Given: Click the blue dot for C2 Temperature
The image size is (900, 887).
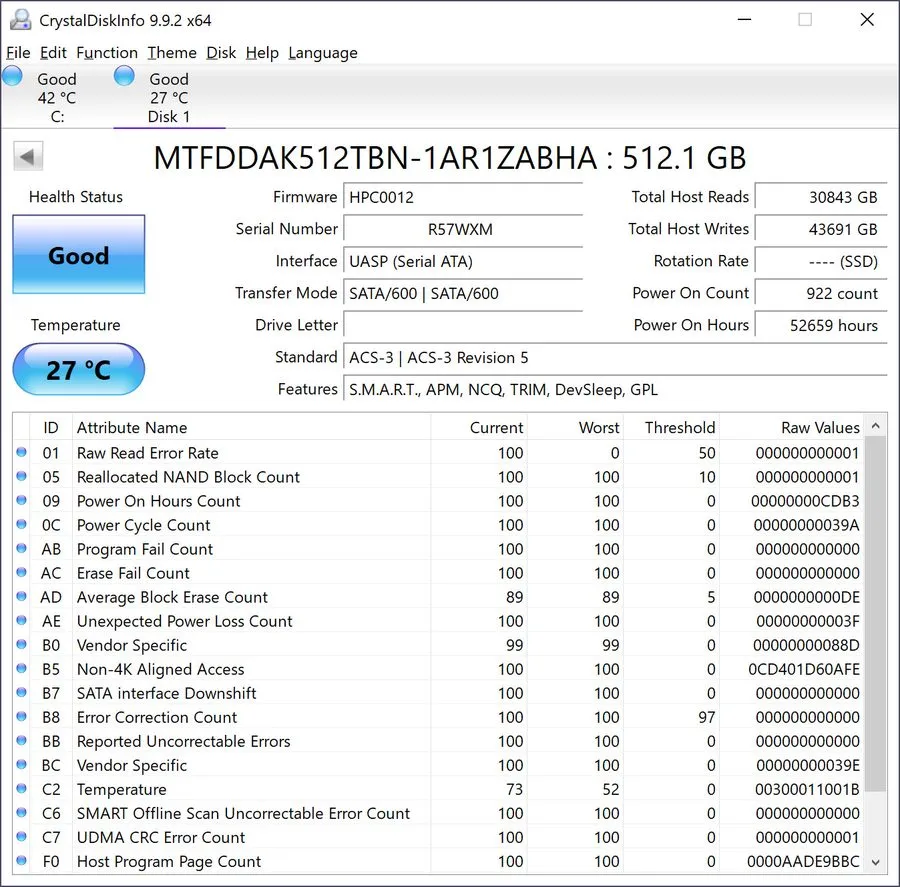Looking at the screenshot, I should point(21,789).
